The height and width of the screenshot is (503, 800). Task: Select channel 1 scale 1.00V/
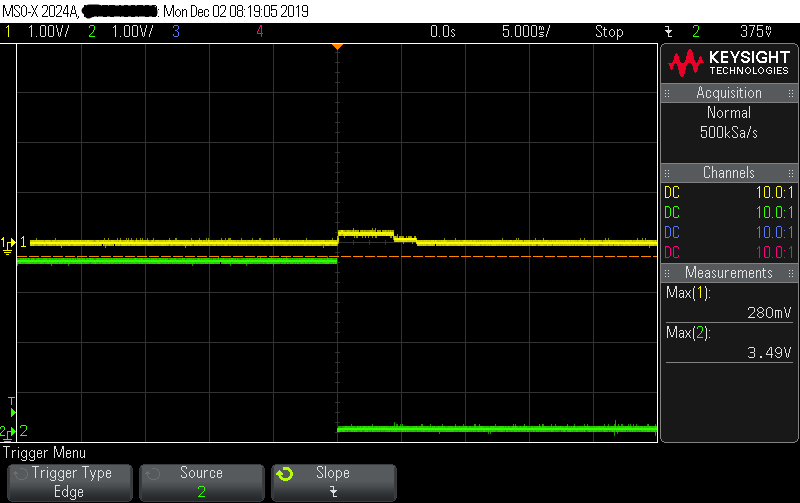(48, 32)
